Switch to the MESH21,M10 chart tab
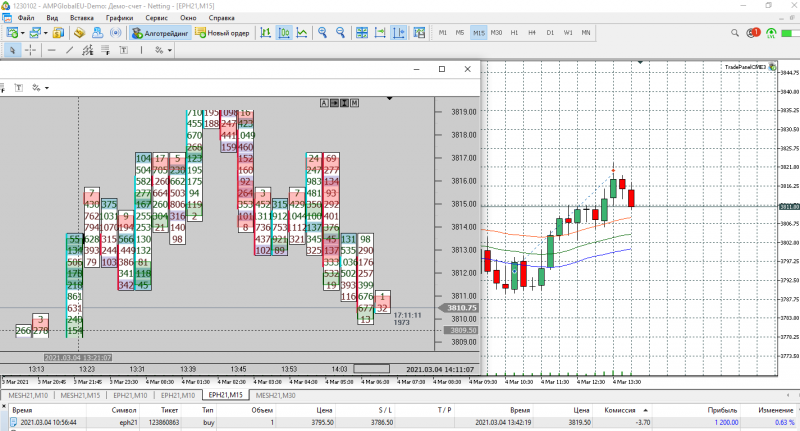Screen dimensions: 800x431 coord(28,395)
